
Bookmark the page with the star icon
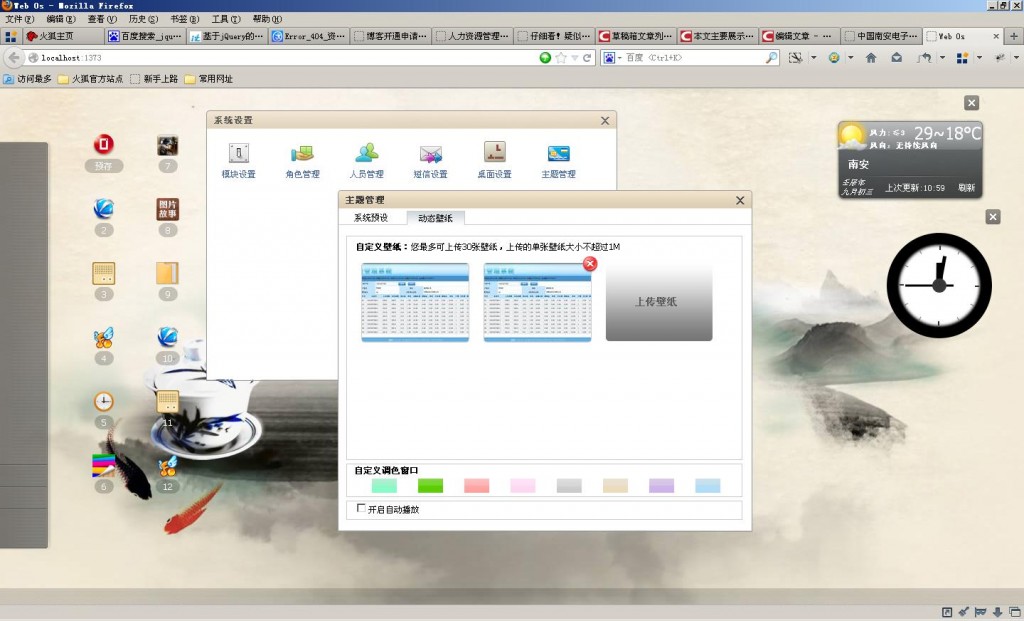560,57
